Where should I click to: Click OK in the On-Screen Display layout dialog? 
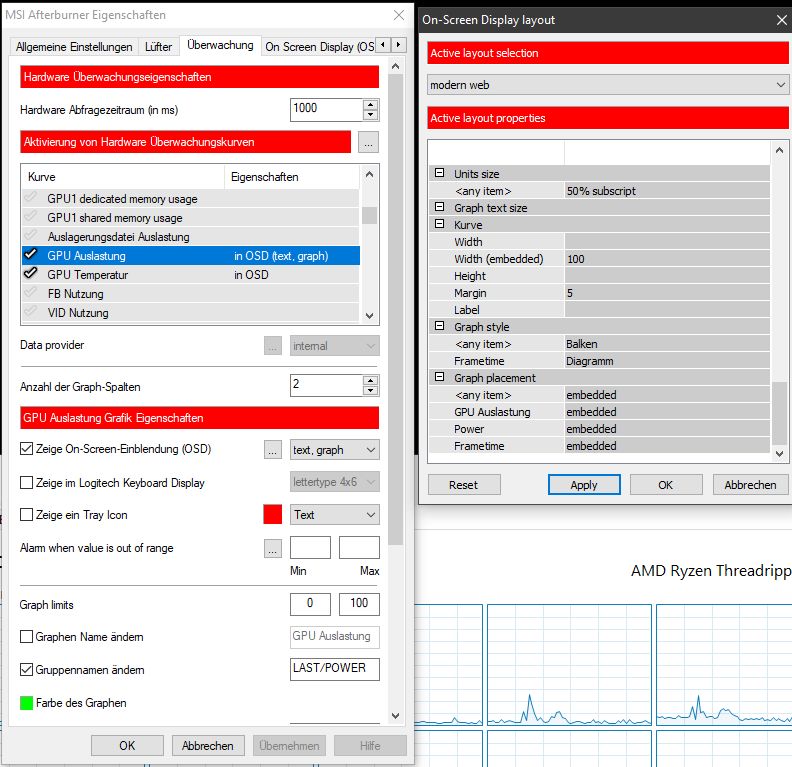tap(665, 485)
